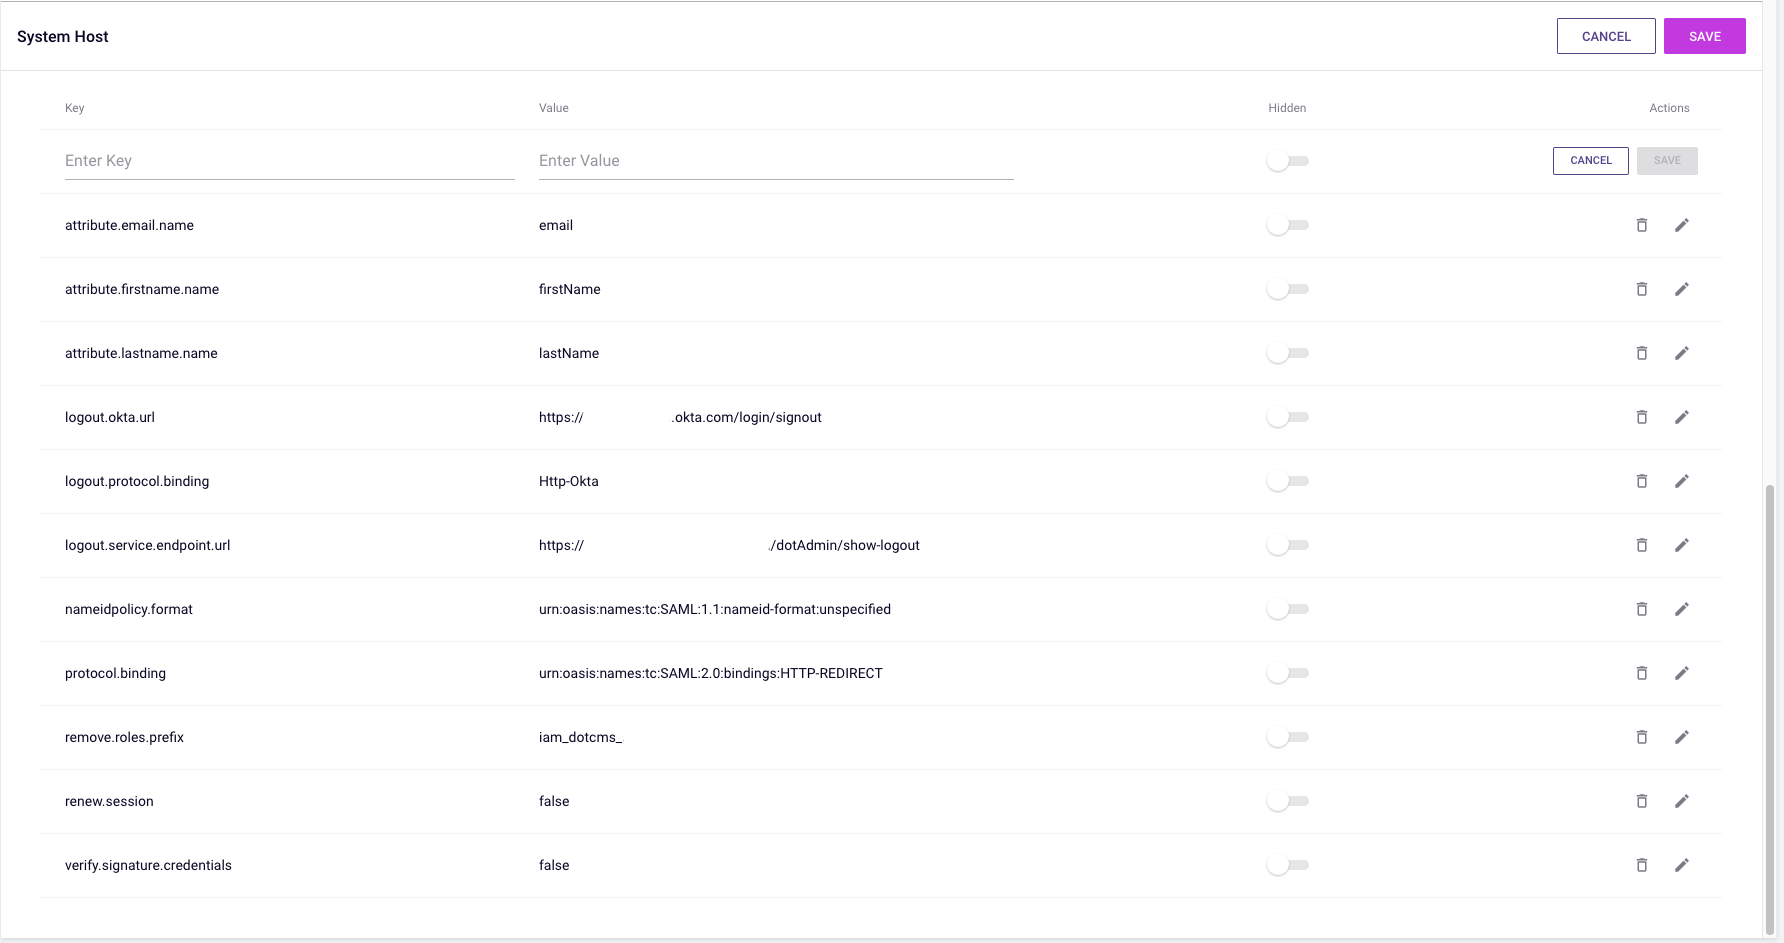Edit the logout.protocol.binding value

point(1681,481)
